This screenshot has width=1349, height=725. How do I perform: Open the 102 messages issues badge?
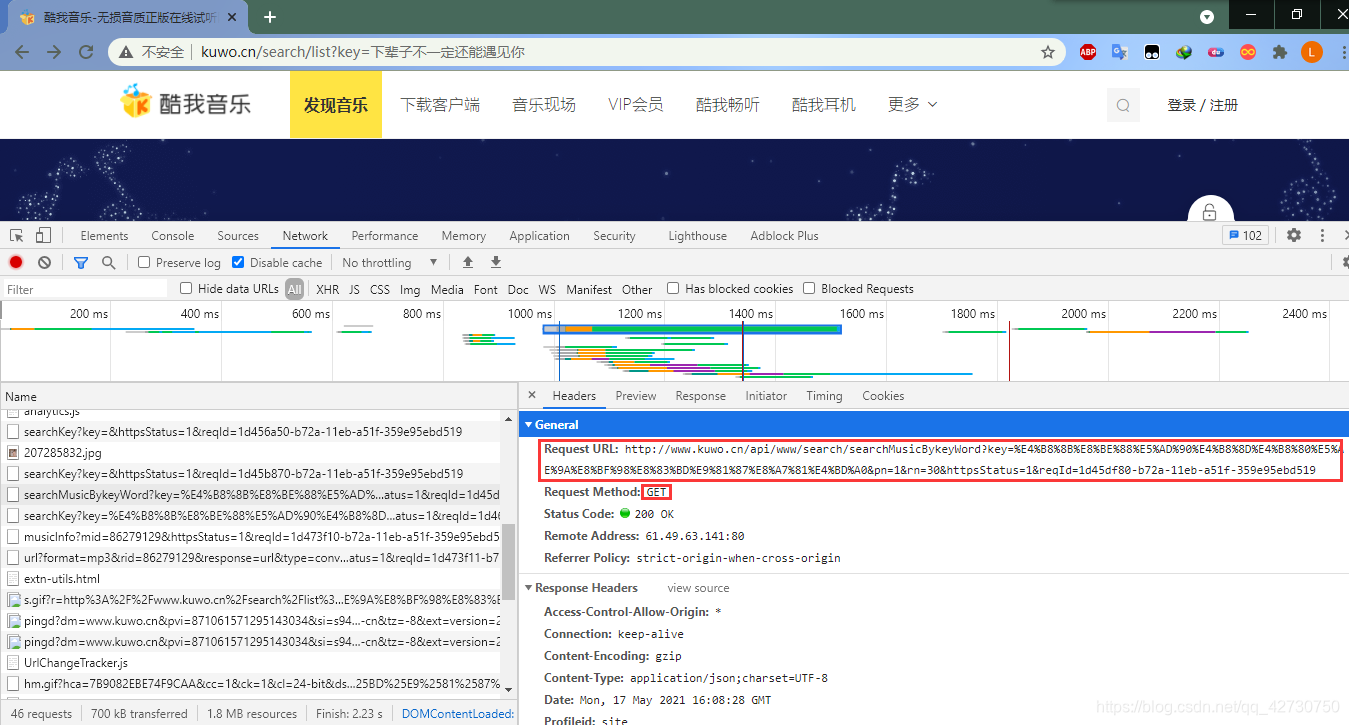pyautogui.click(x=1245, y=236)
